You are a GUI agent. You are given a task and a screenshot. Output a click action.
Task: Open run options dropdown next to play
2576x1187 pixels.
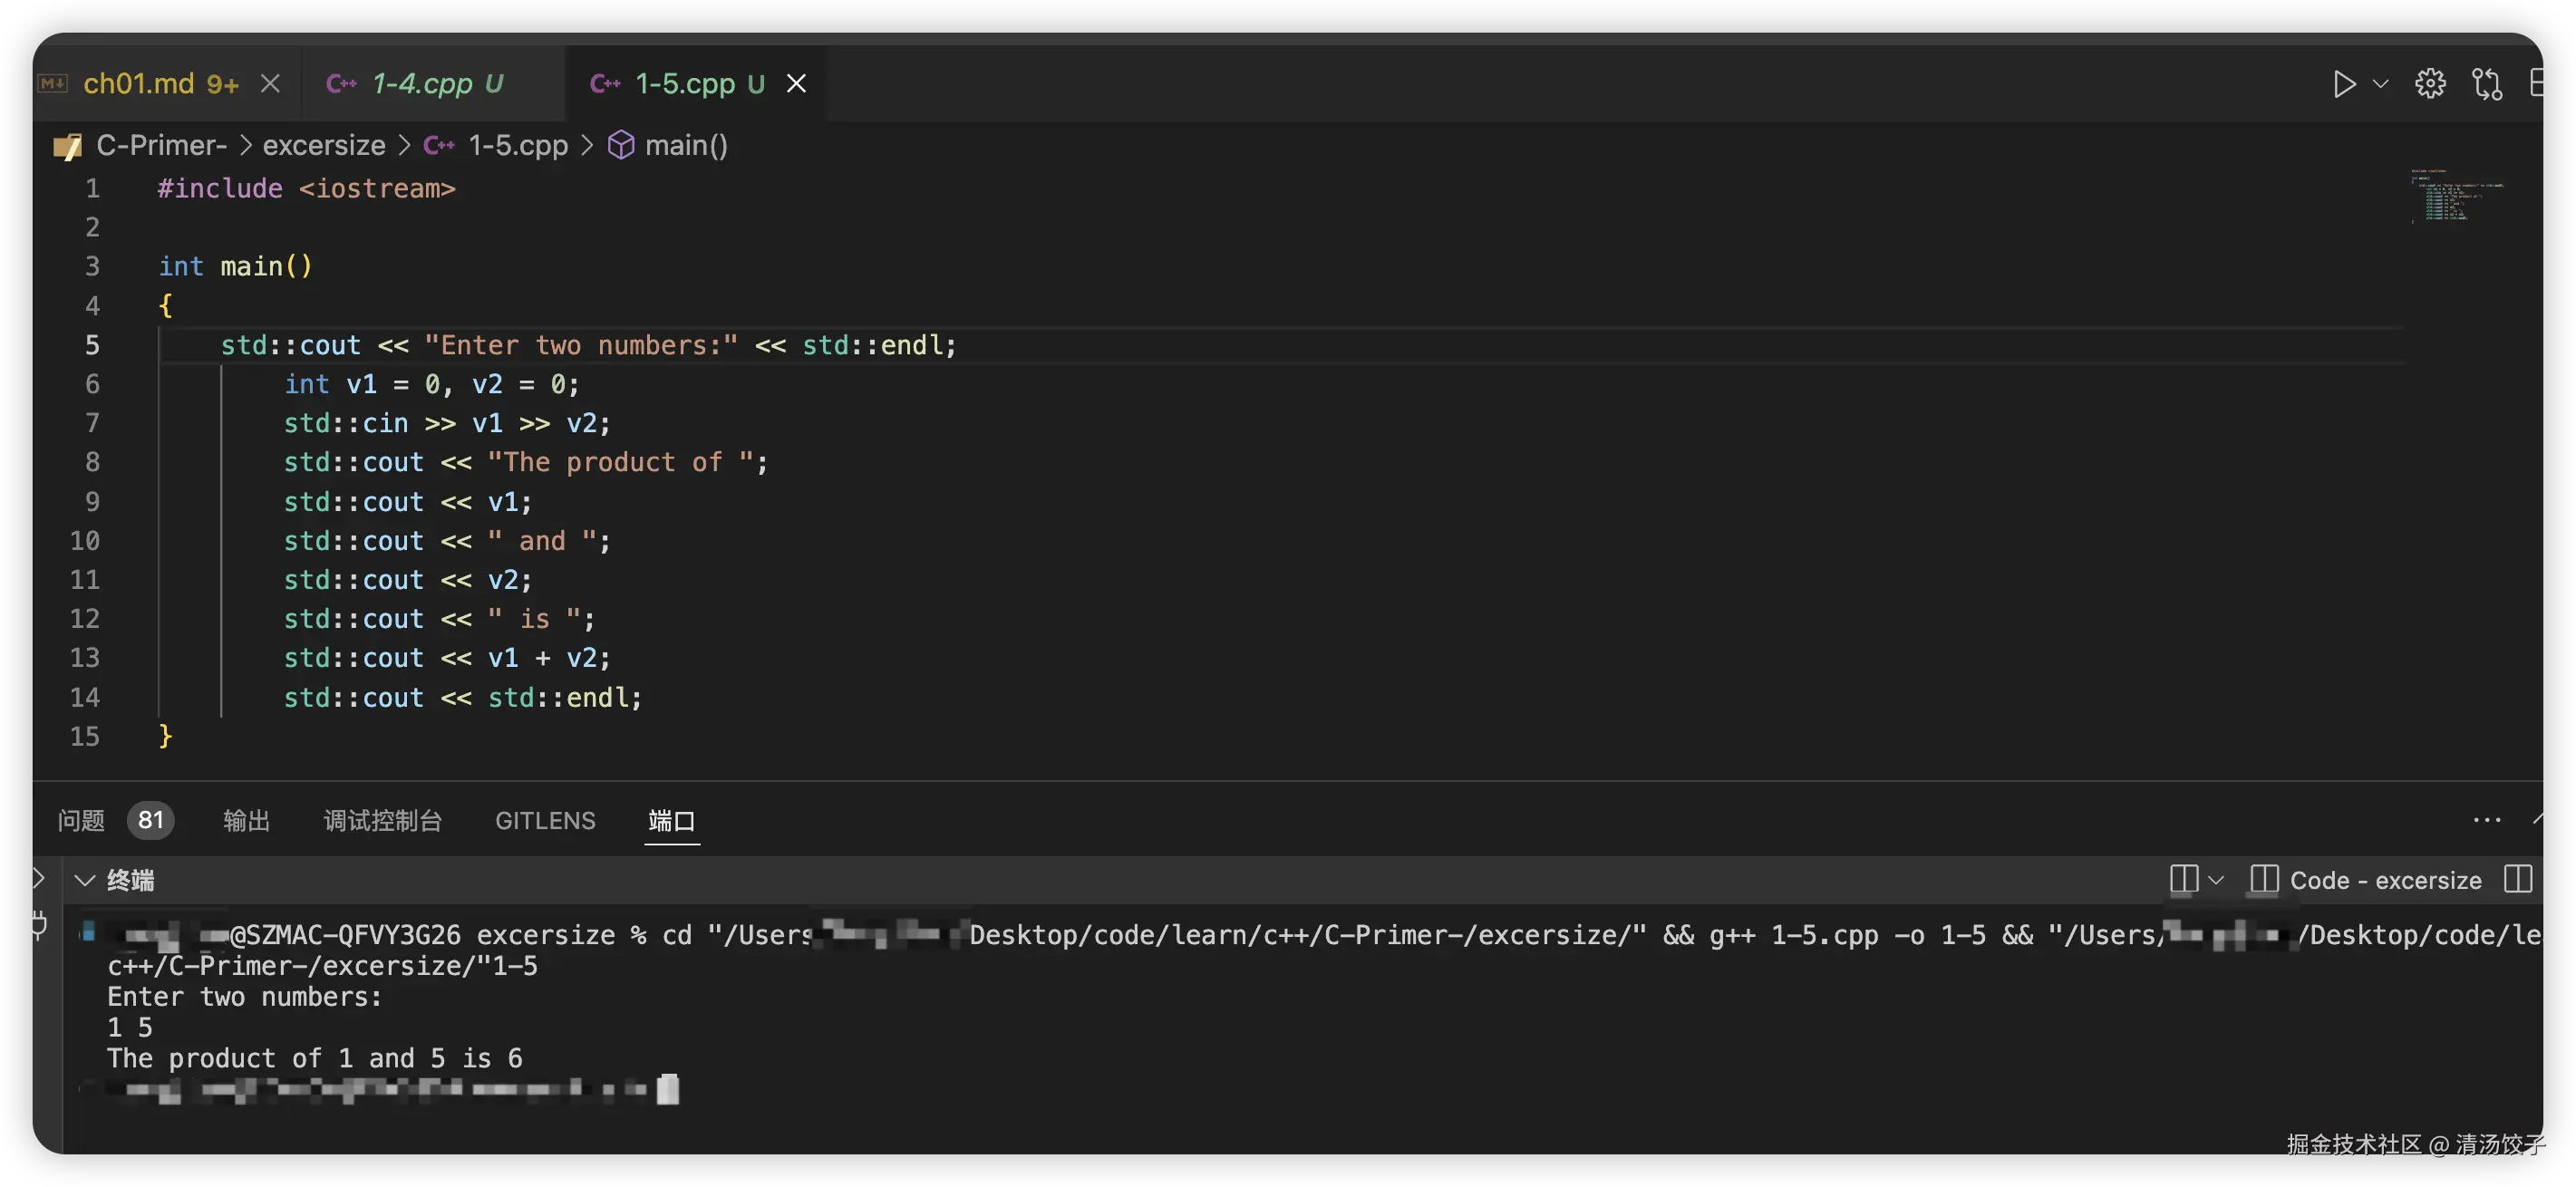(2381, 84)
